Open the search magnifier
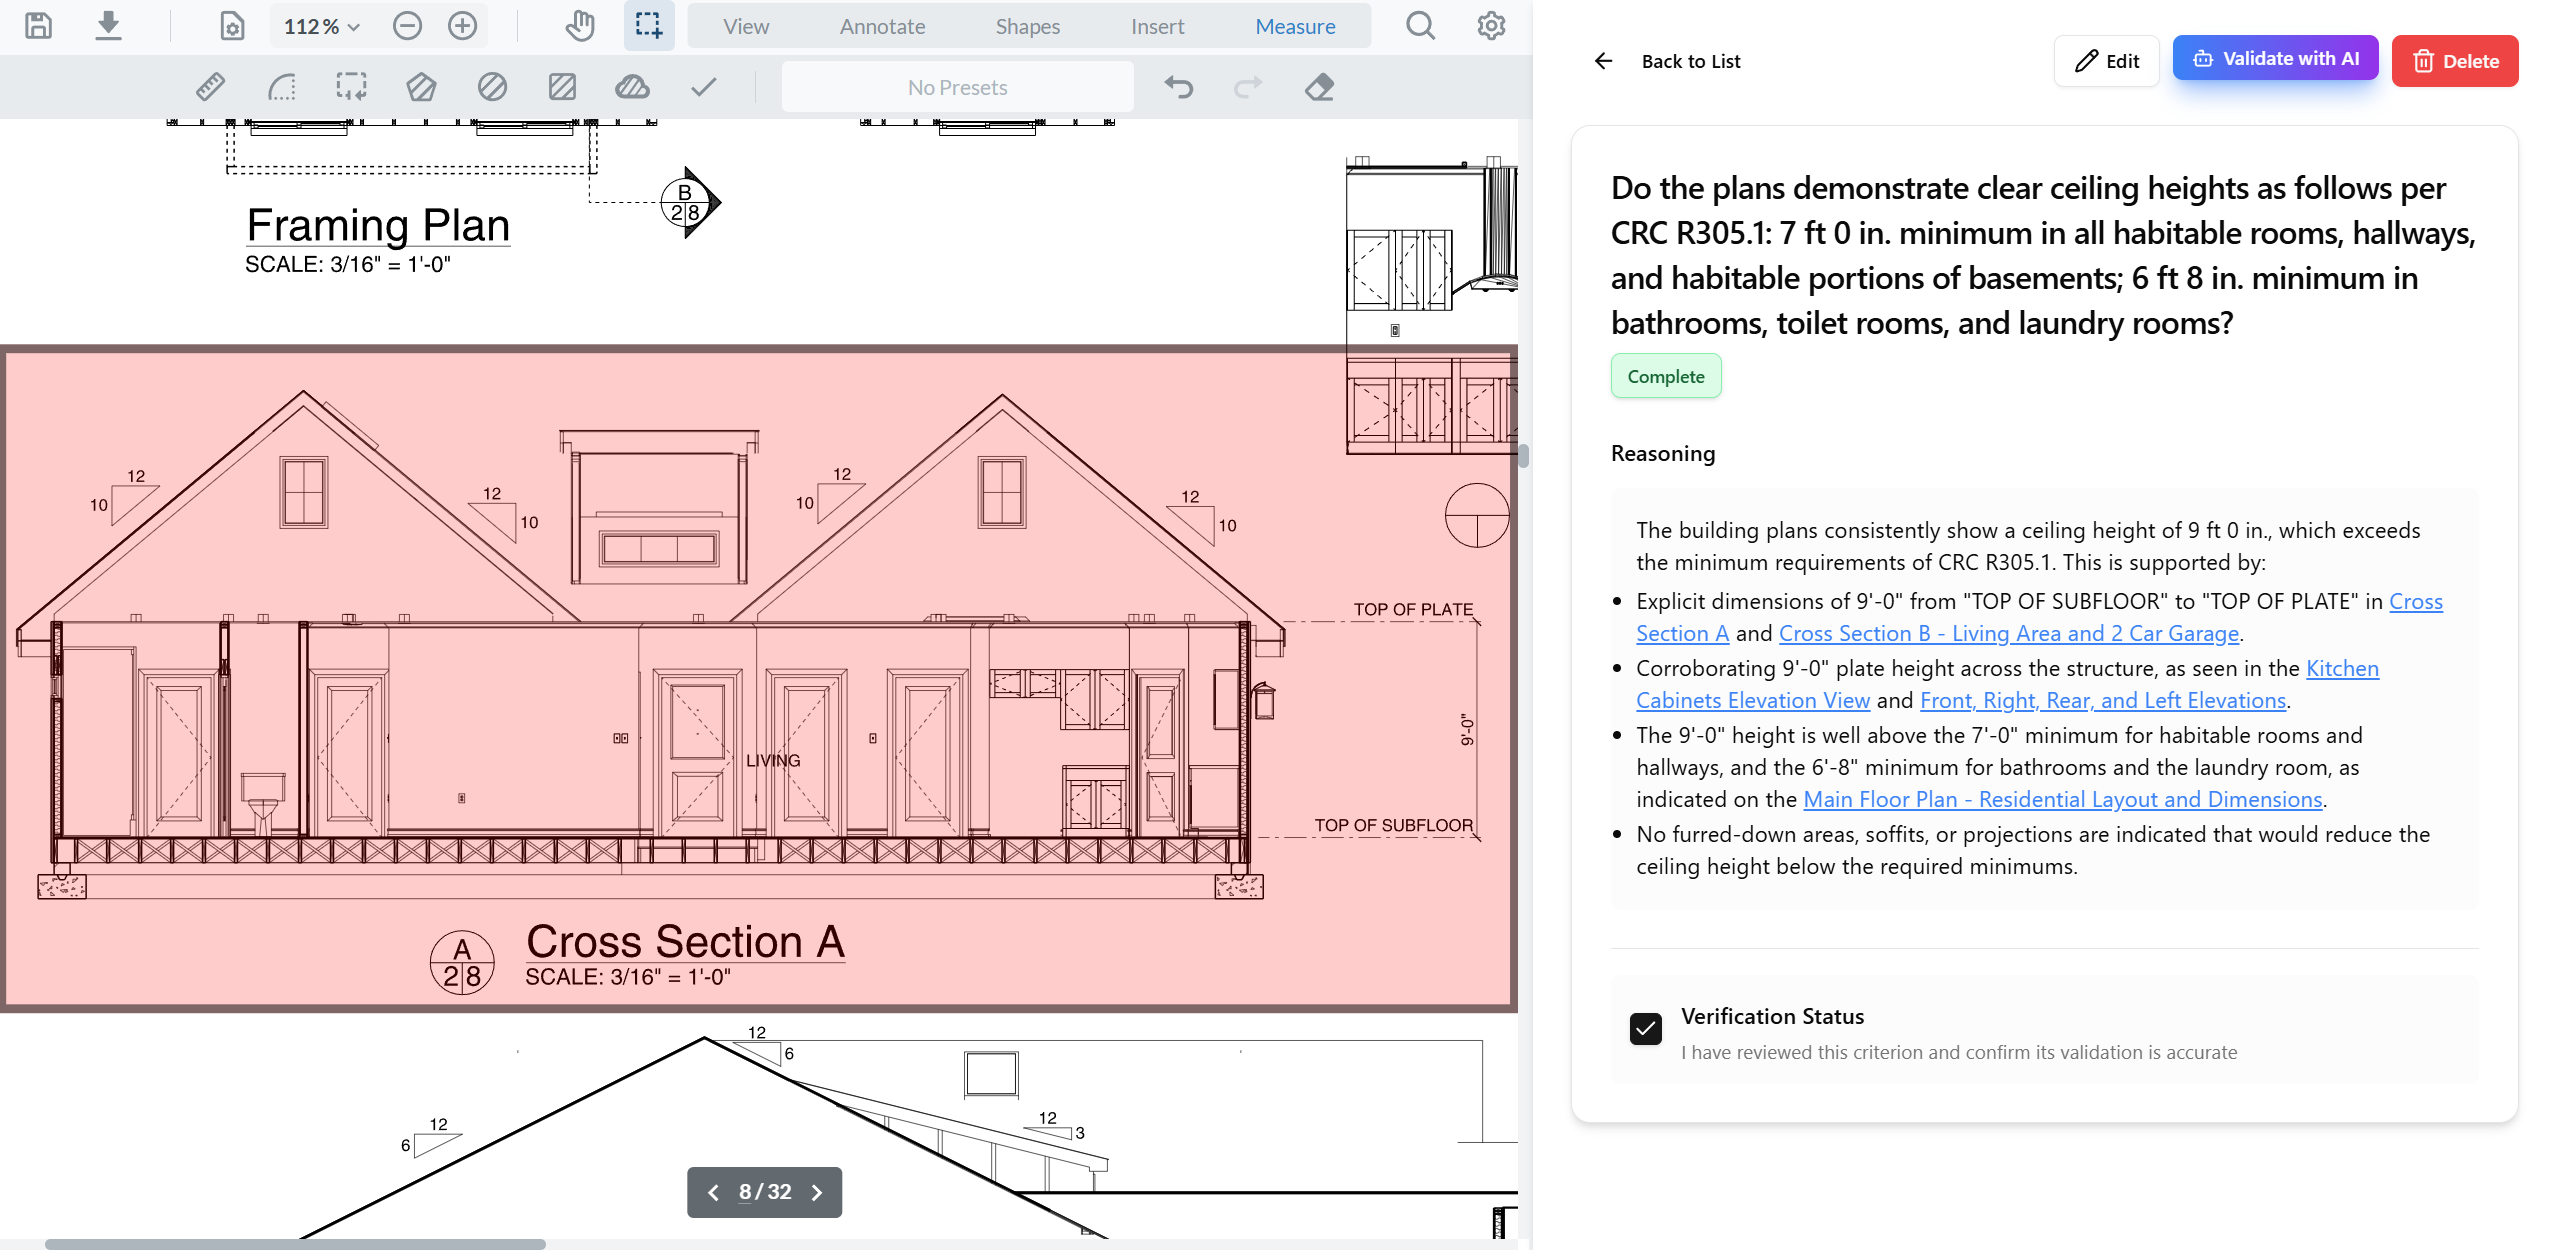The image size is (2555, 1250). coord(1420,26)
